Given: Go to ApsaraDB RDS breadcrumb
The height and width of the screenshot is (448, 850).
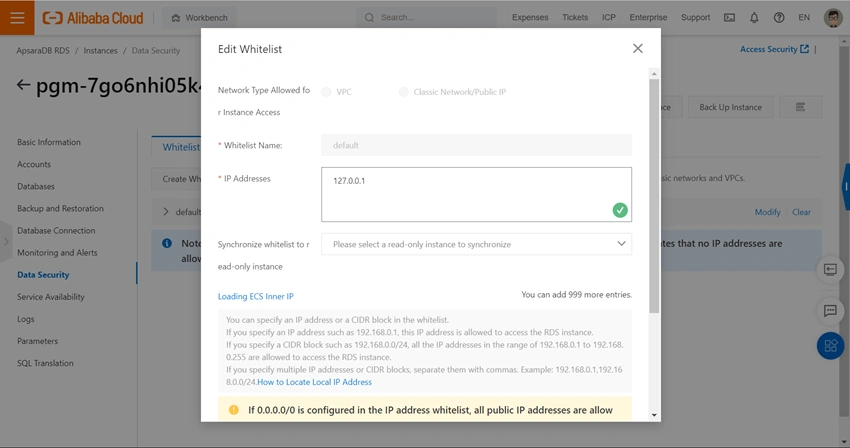Looking at the screenshot, I should click(43, 50).
